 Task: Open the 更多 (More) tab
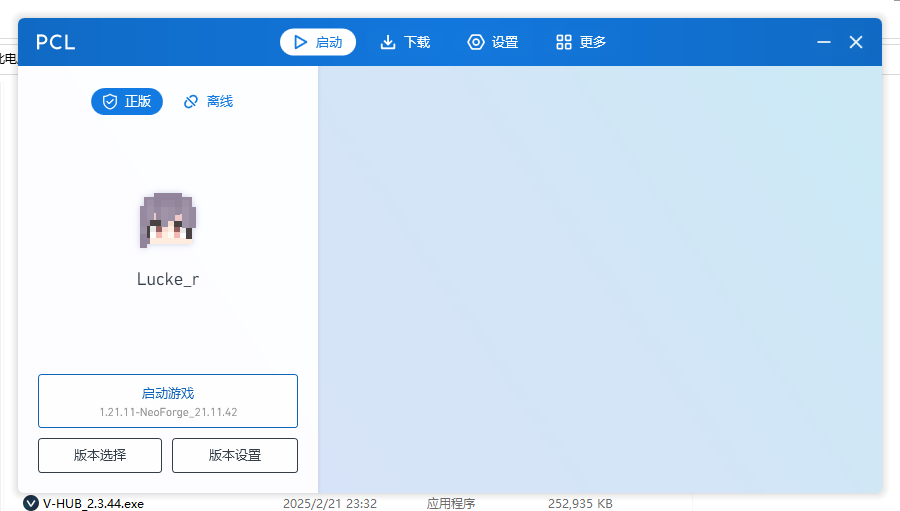581,42
